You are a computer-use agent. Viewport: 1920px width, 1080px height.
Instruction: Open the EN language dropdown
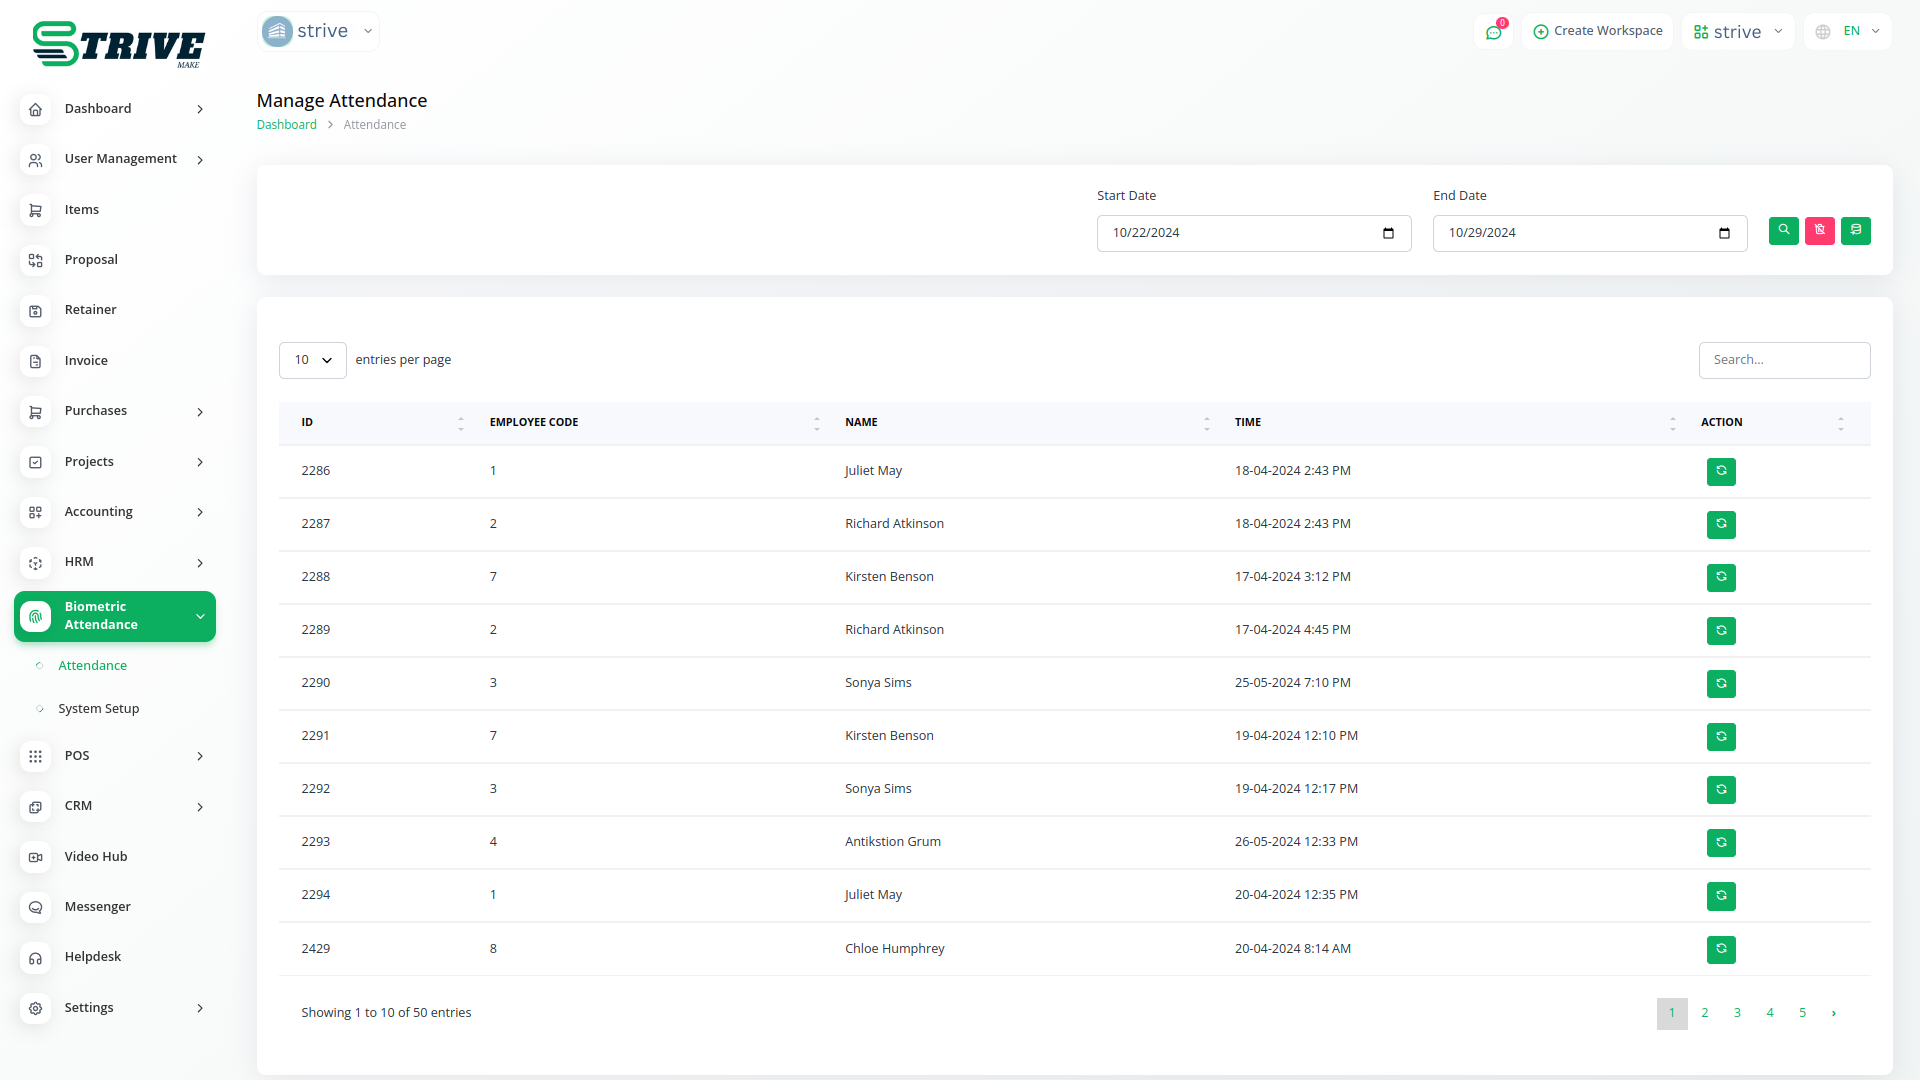(x=1848, y=32)
